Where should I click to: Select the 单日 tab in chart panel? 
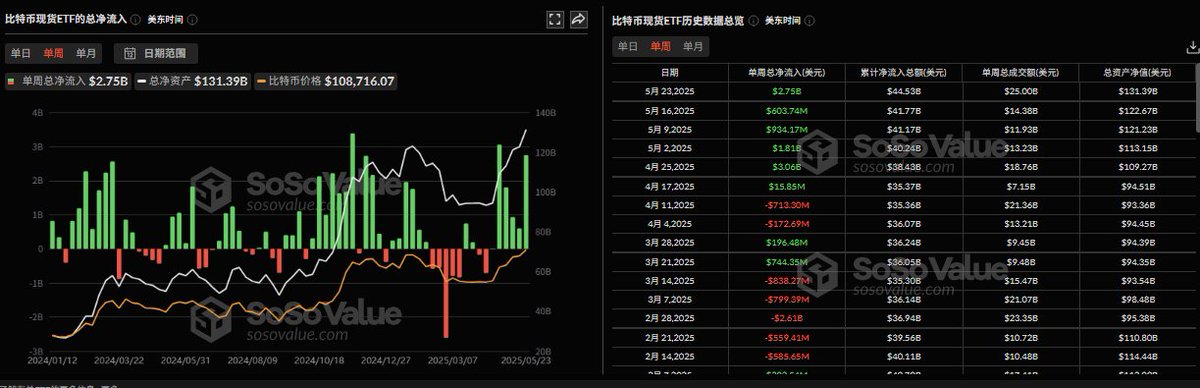pyautogui.click(x=20, y=53)
